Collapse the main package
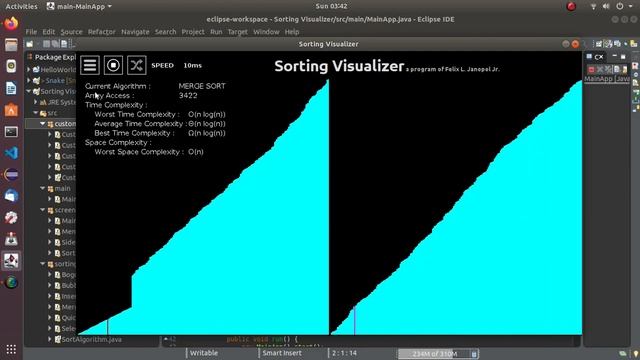Viewport: 640px width, 360px height. click(x=42, y=188)
